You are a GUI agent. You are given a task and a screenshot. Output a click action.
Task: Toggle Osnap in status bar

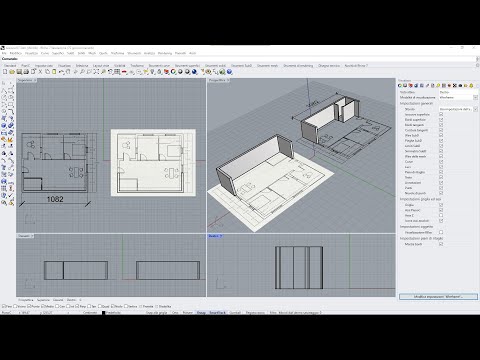click(x=201, y=313)
